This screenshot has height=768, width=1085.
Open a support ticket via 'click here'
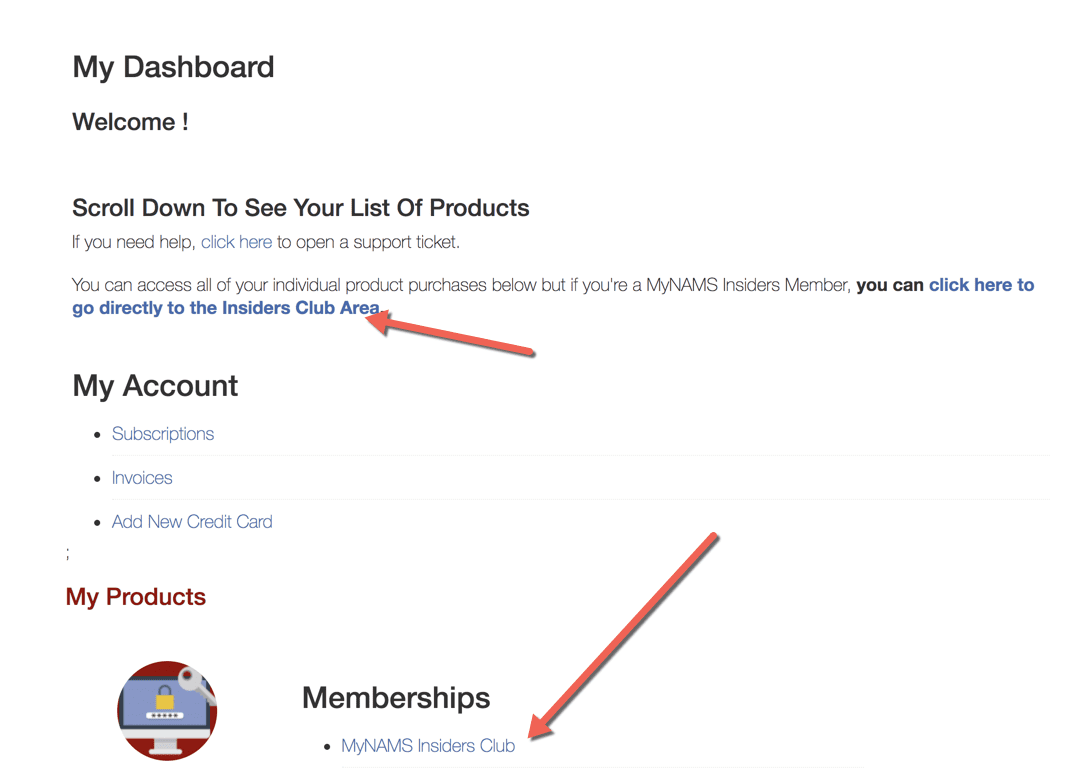236,242
